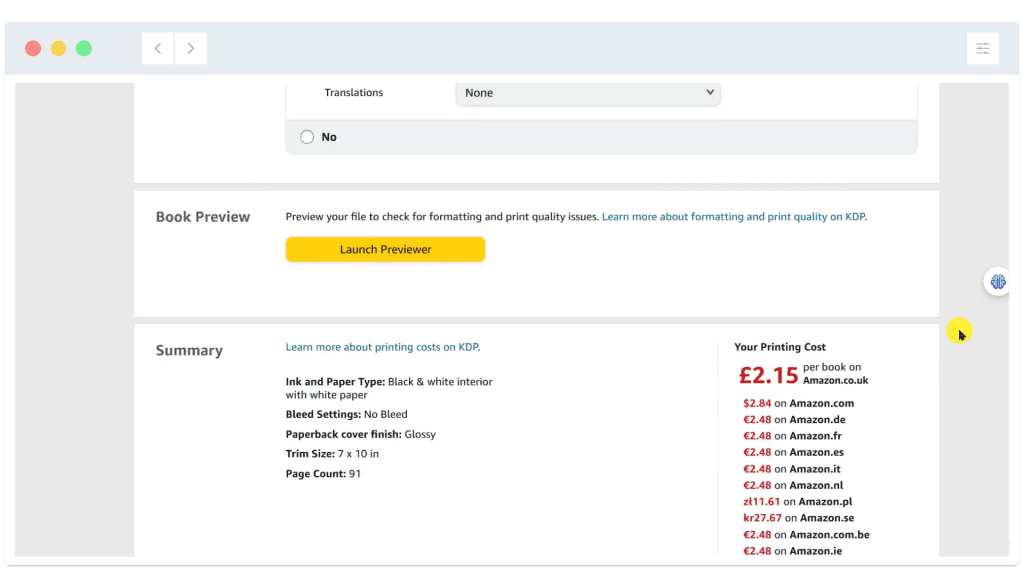Click the Summary section heading
The image size is (1024, 587).
click(x=189, y=351)
